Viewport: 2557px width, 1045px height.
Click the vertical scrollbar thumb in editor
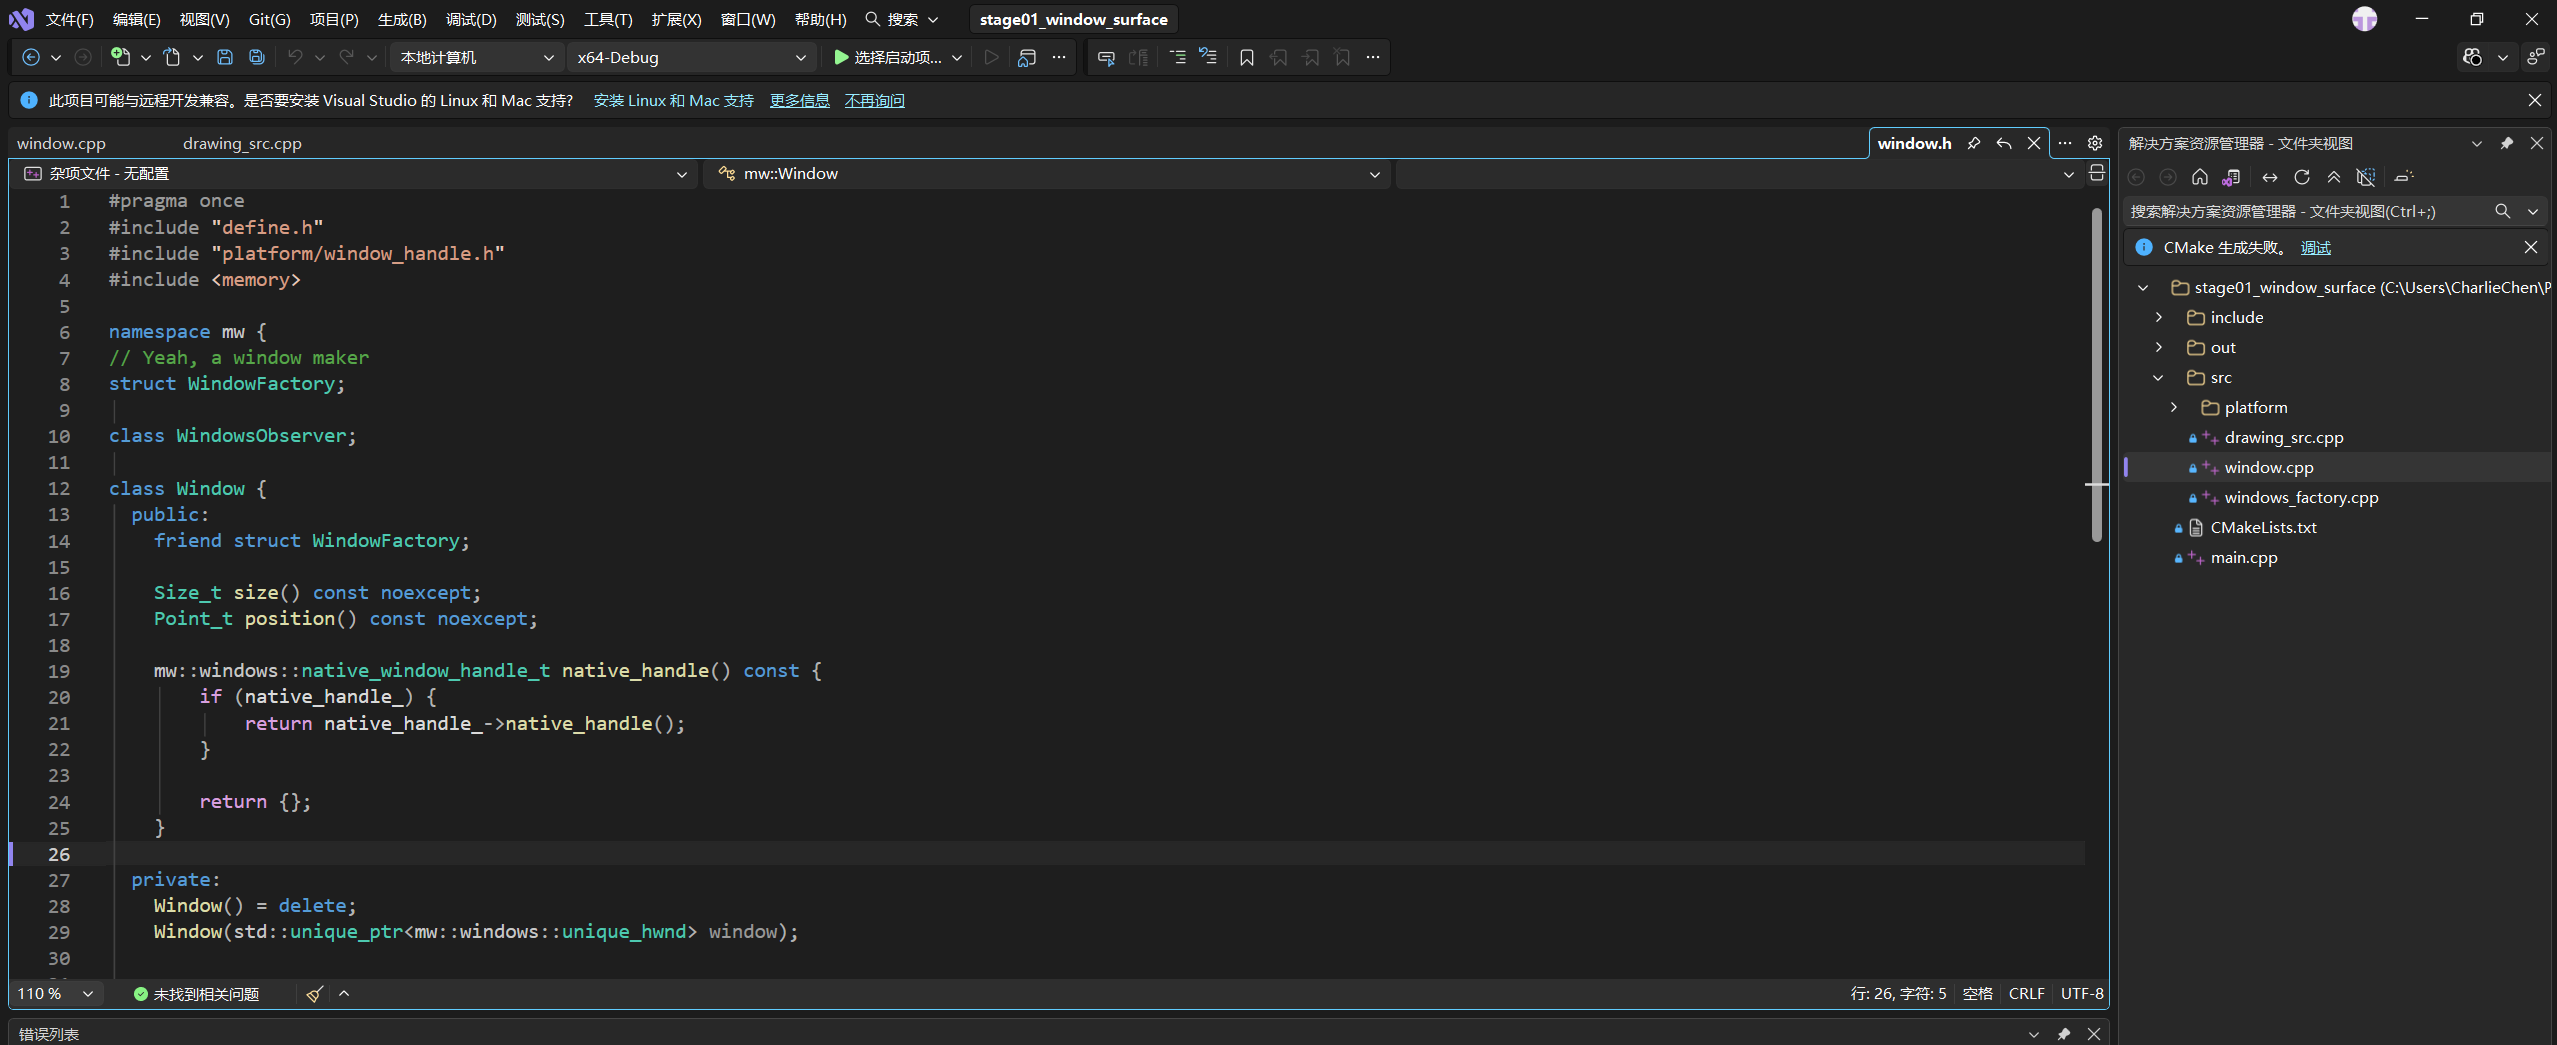click(x=2097, y=375)
